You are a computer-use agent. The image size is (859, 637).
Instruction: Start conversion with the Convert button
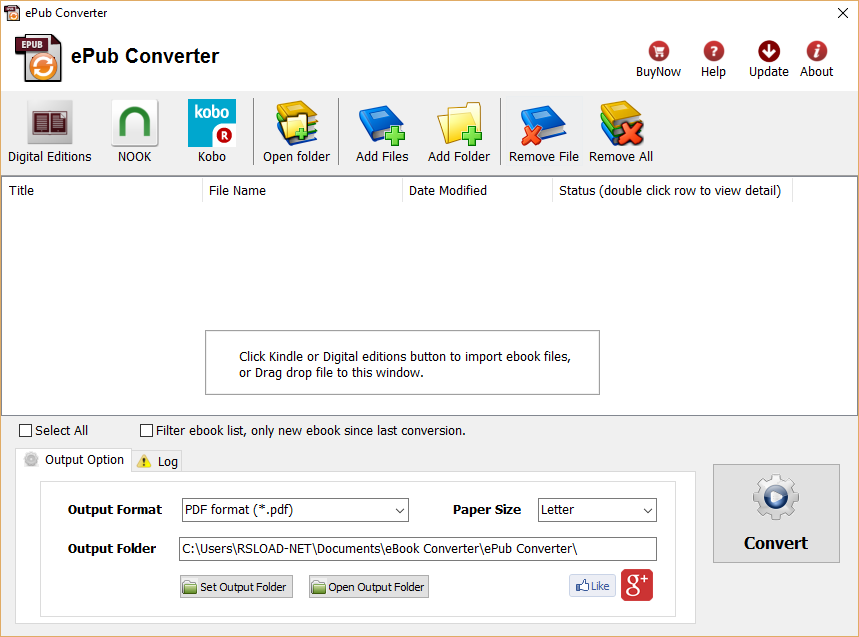tap(776, 513)
